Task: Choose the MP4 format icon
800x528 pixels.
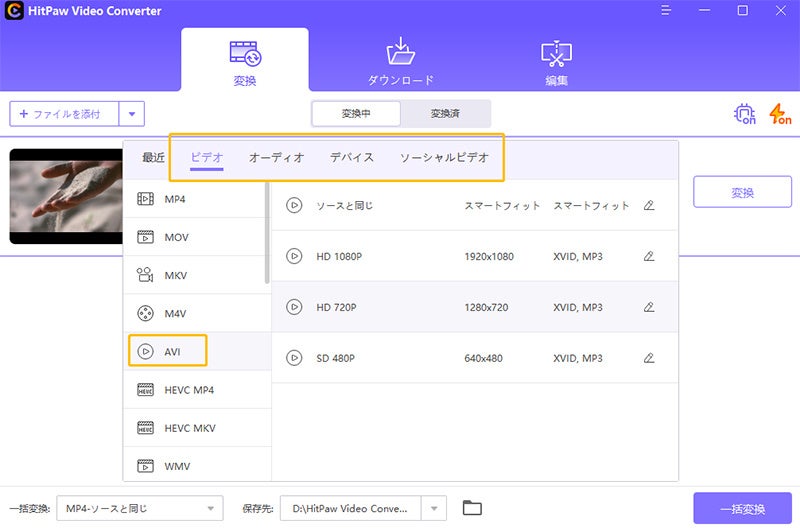Action: coord(145,199)
